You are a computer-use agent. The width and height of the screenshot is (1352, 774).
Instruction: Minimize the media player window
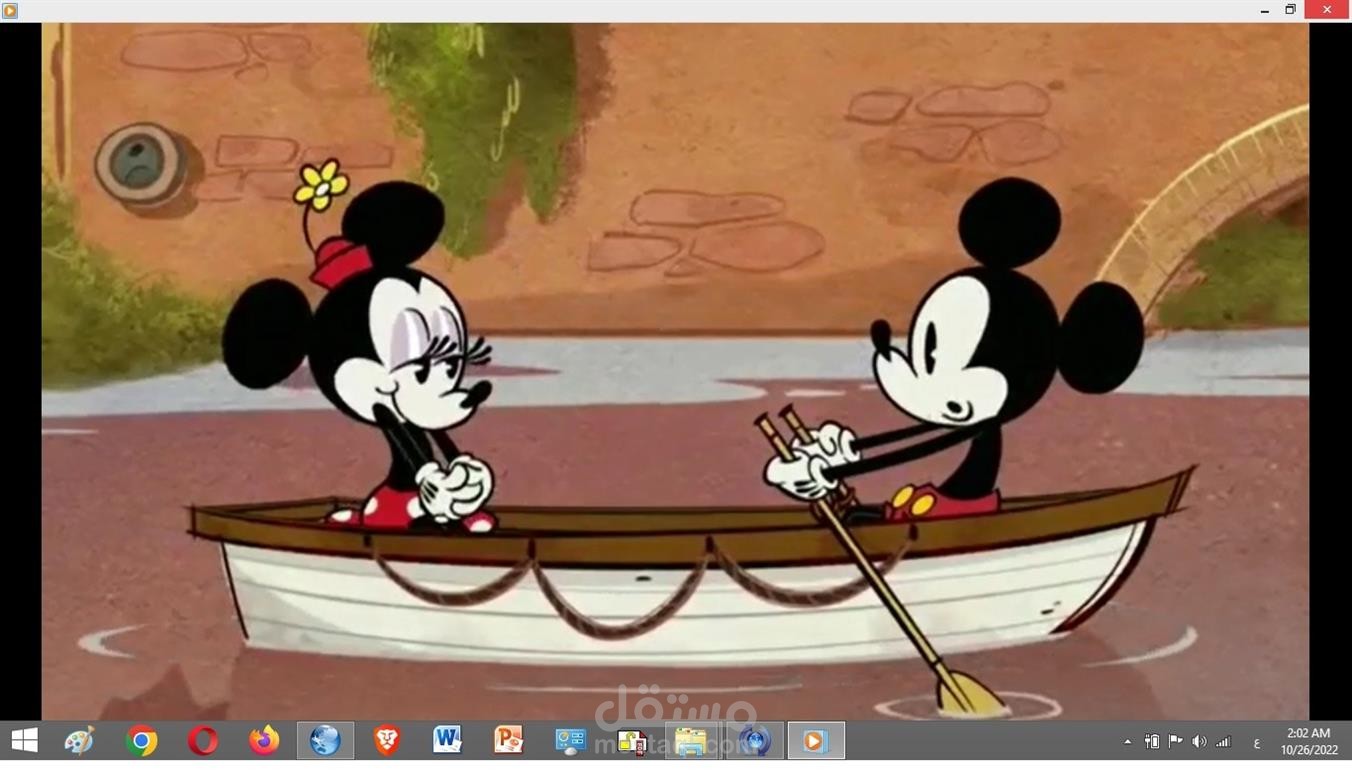pos(1265,10)
